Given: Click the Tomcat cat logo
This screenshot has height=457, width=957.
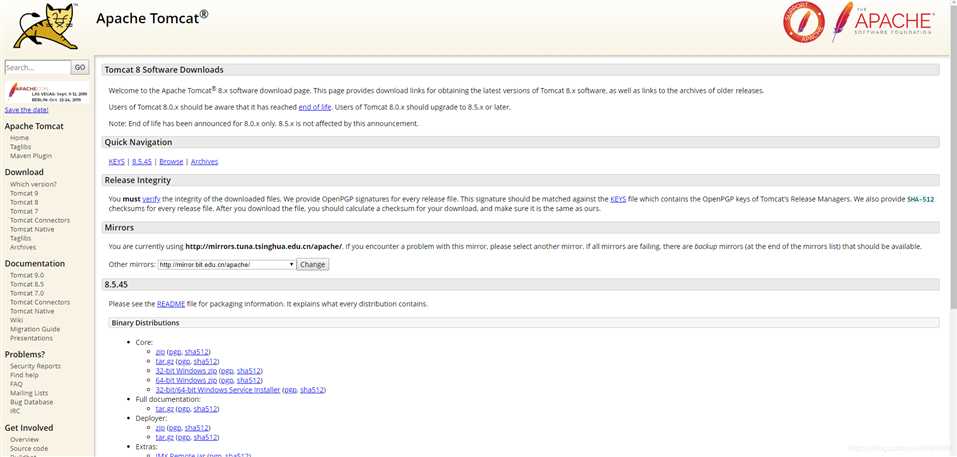Looking at the screenshot, I should click(46, 26).
